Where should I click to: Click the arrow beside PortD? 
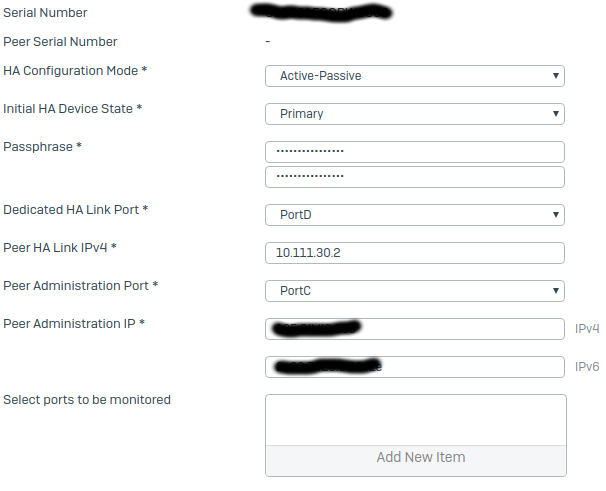point(555,215)
